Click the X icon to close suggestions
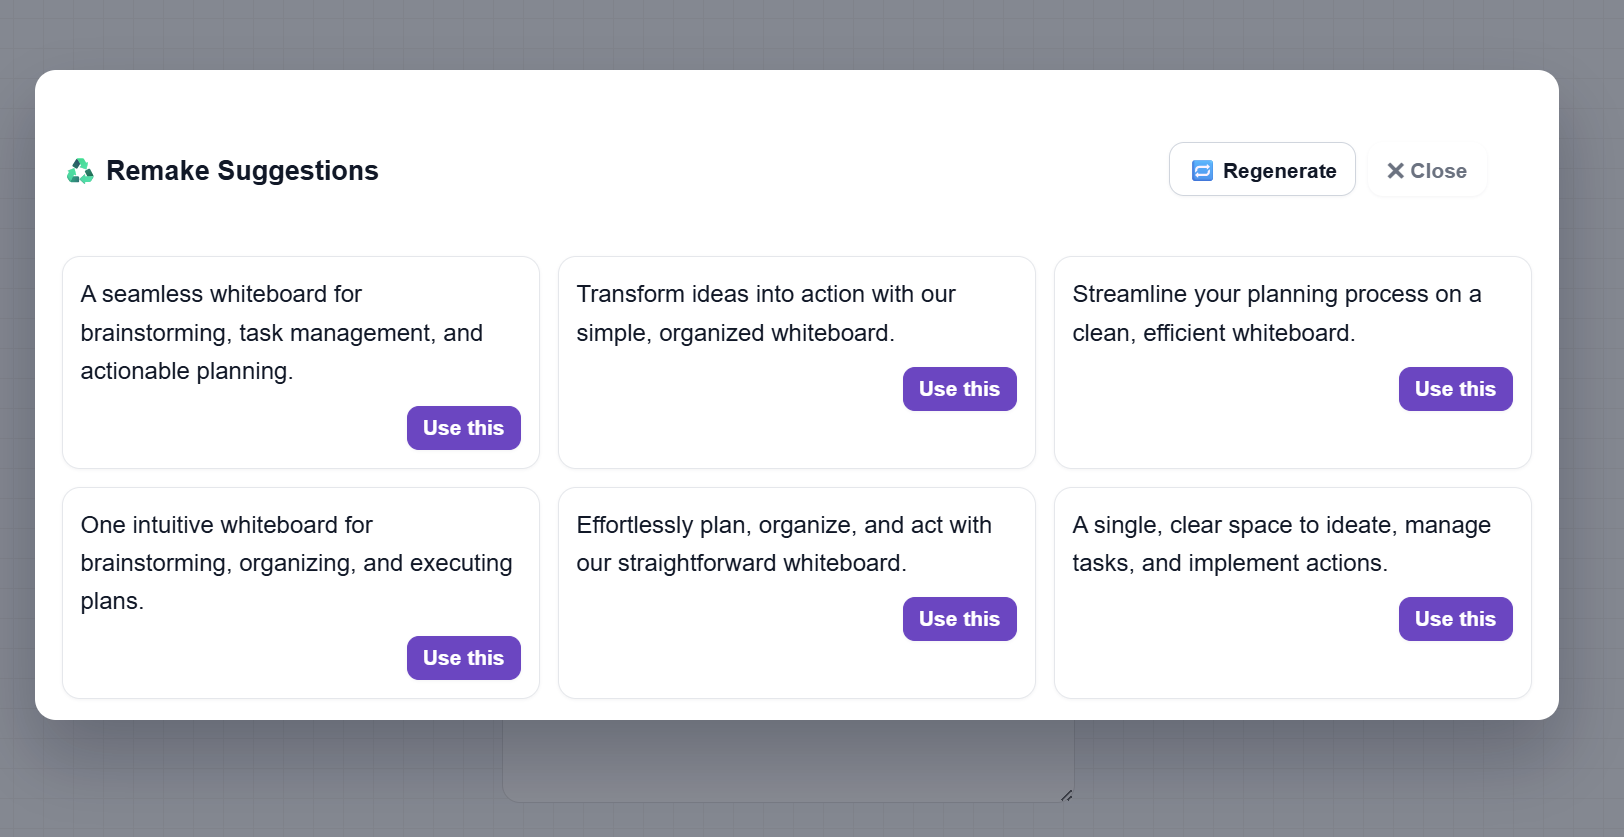The height and width of the screenshot is (837, 1624). pyautogui.click(x=1395, y=171)
